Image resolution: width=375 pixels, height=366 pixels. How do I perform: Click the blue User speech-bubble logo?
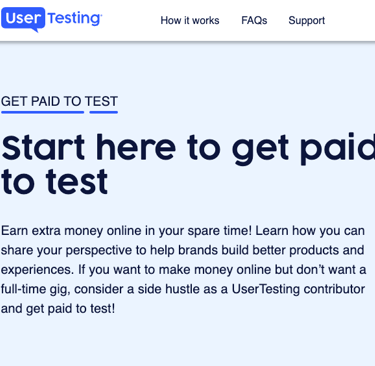(23, 19)
